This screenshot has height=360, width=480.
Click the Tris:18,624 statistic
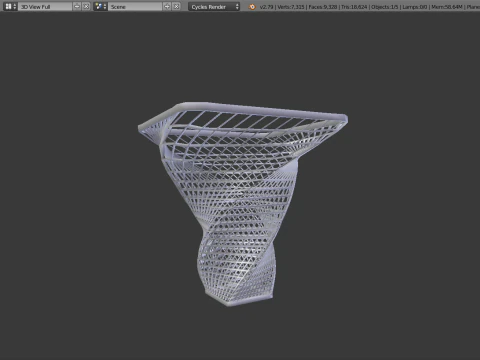pyautogui.click(x=354, y=7)
